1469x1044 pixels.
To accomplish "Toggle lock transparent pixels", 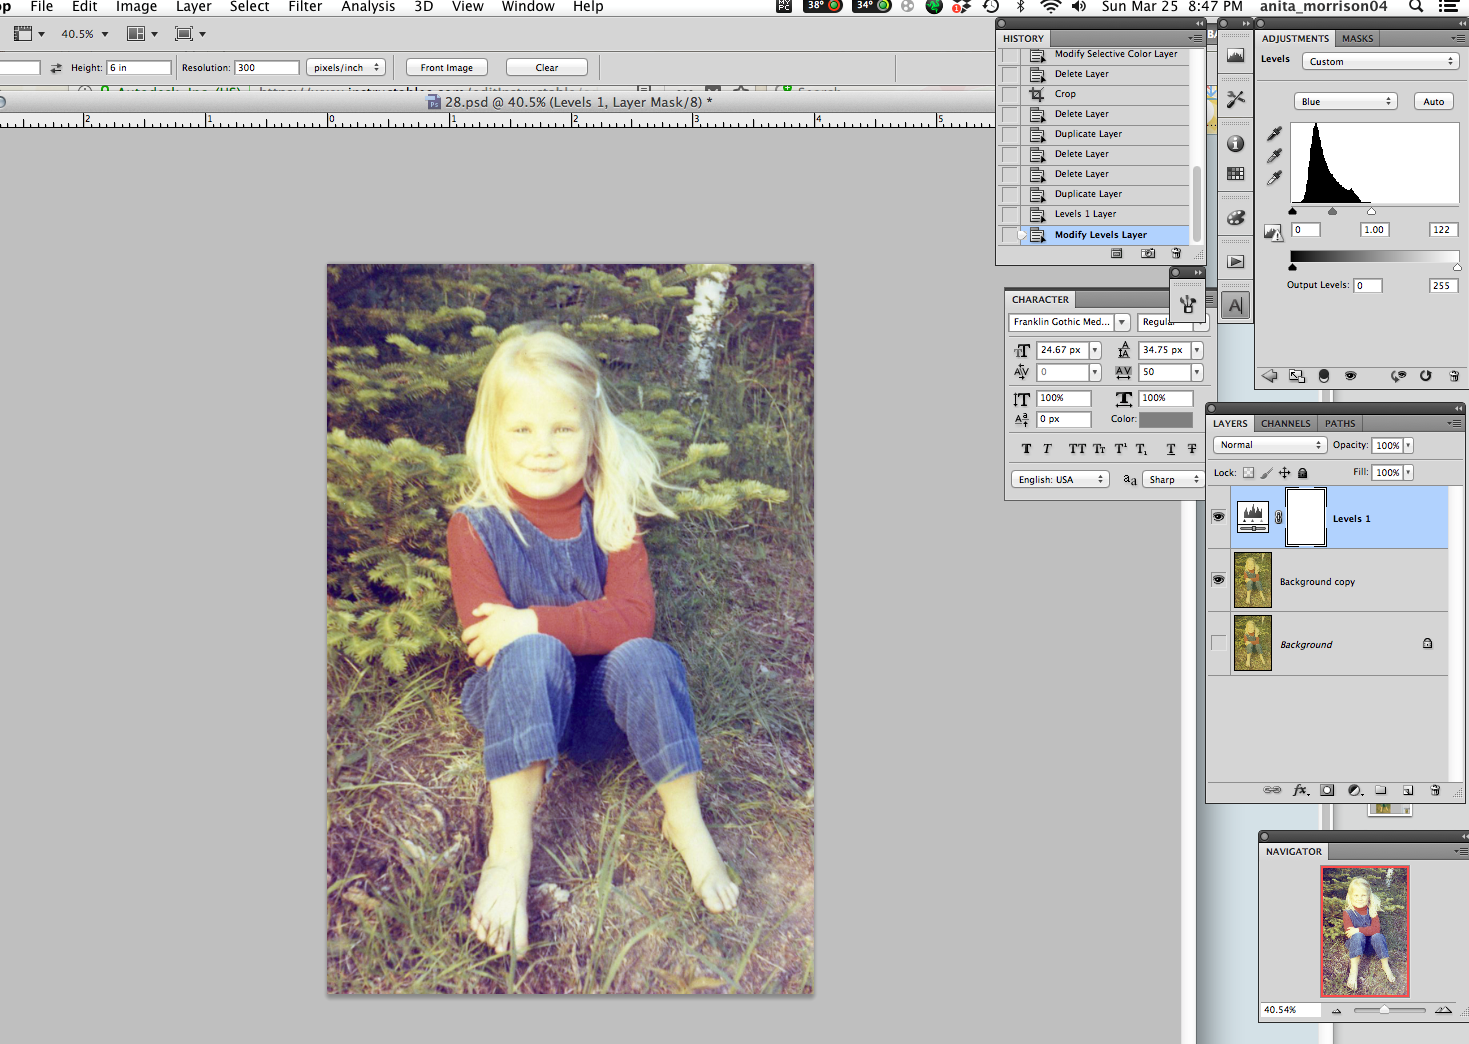I will pos(1248,473).
